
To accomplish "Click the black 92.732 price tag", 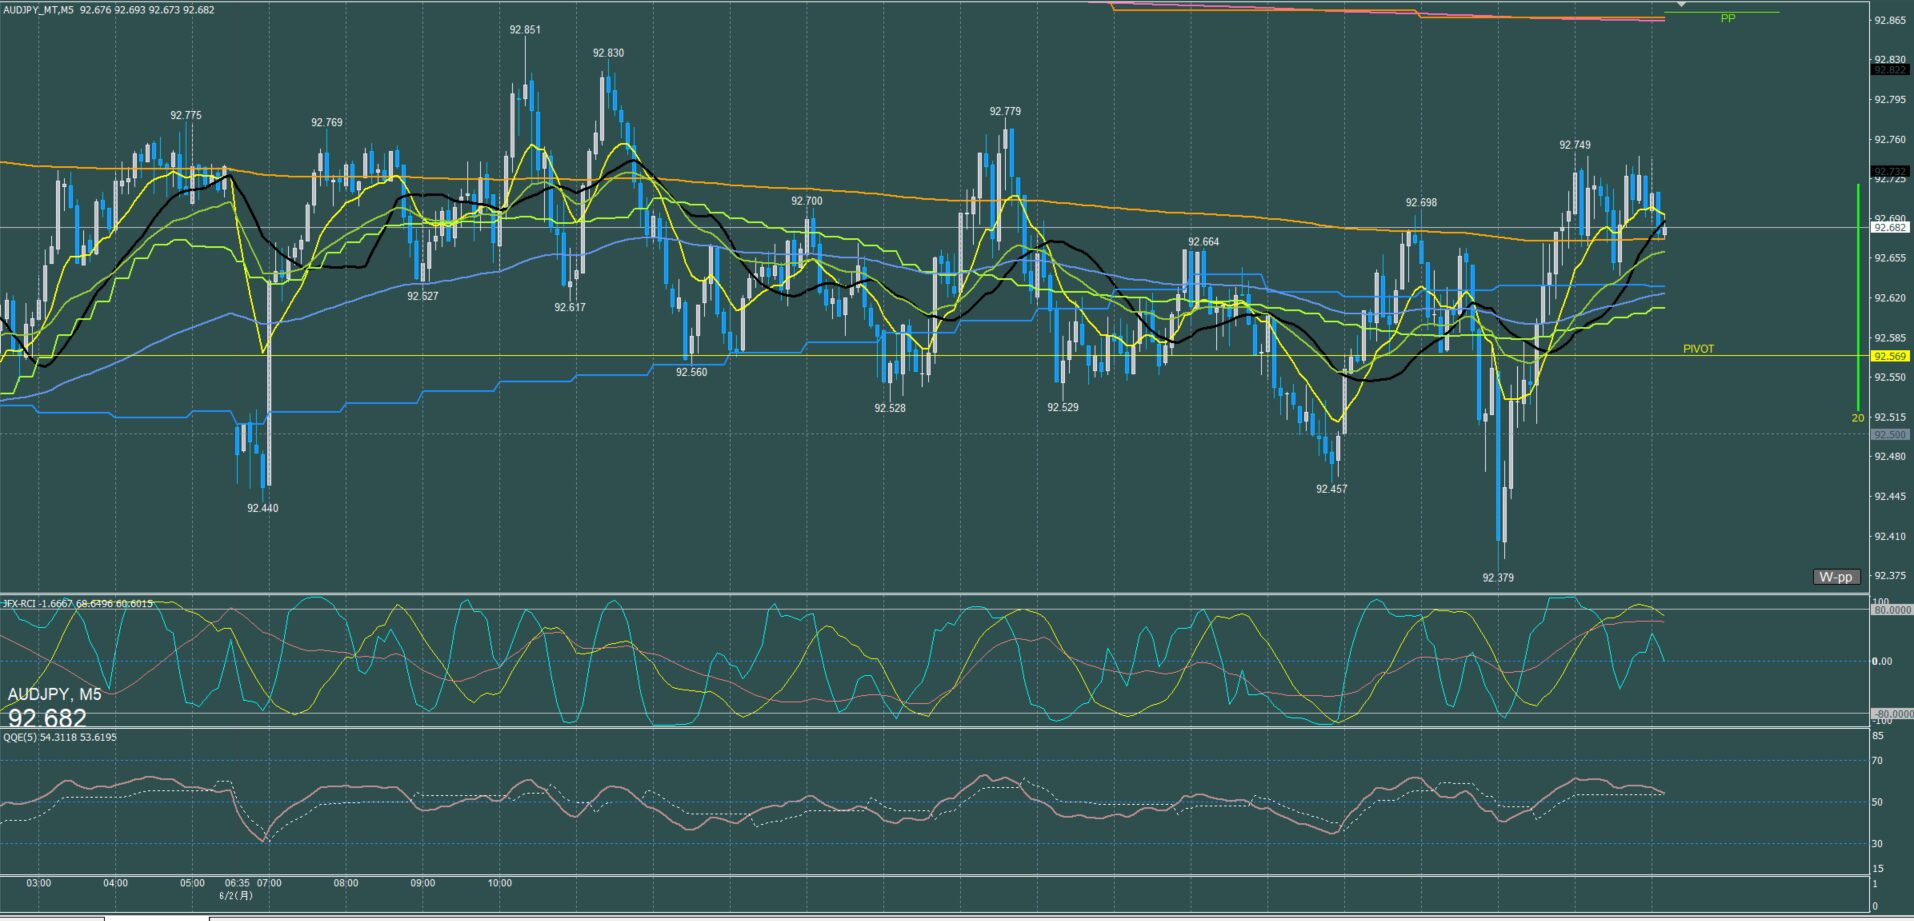I will click(x=1890, y=172).
